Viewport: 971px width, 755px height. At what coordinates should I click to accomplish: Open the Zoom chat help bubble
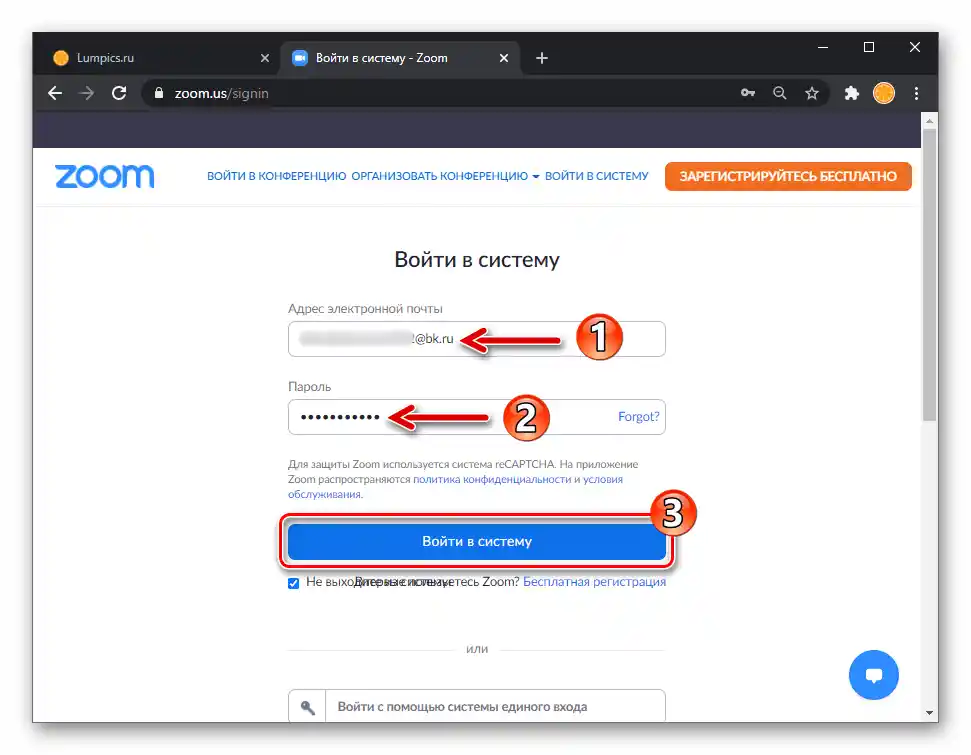tap(874, 674)
